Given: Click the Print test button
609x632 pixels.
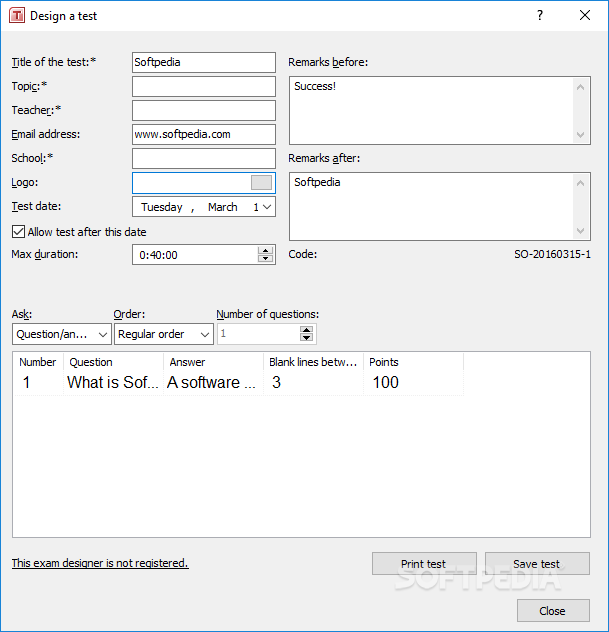Looking at the screenshot, I should coord(424,563).
